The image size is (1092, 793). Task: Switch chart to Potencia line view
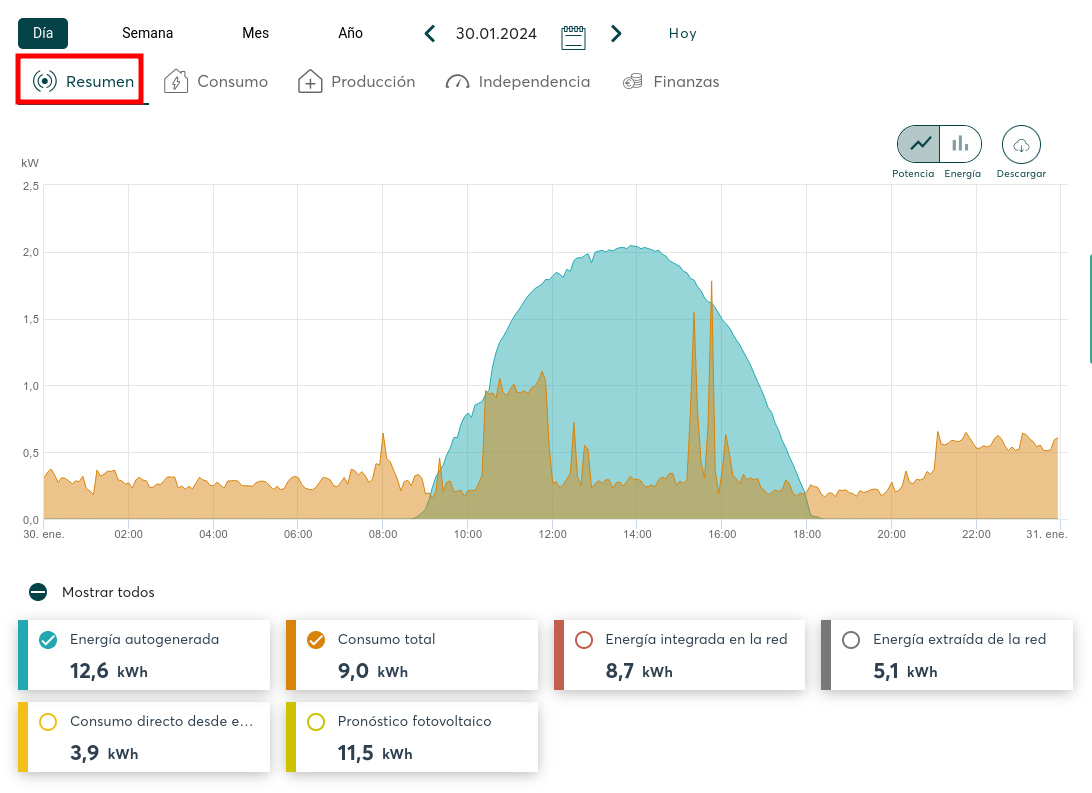coord(918,144)
